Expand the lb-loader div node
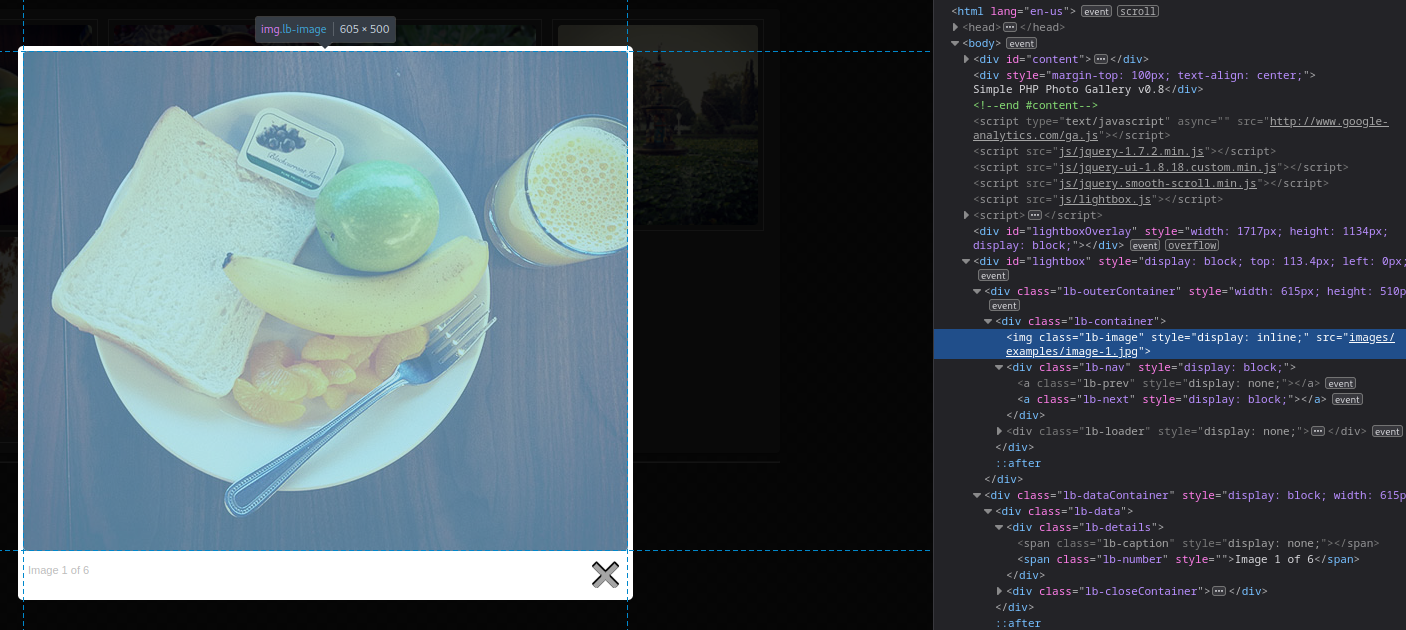This screenshot has width=1406, height=630. pyautogui.click(x=1000, y=431)
